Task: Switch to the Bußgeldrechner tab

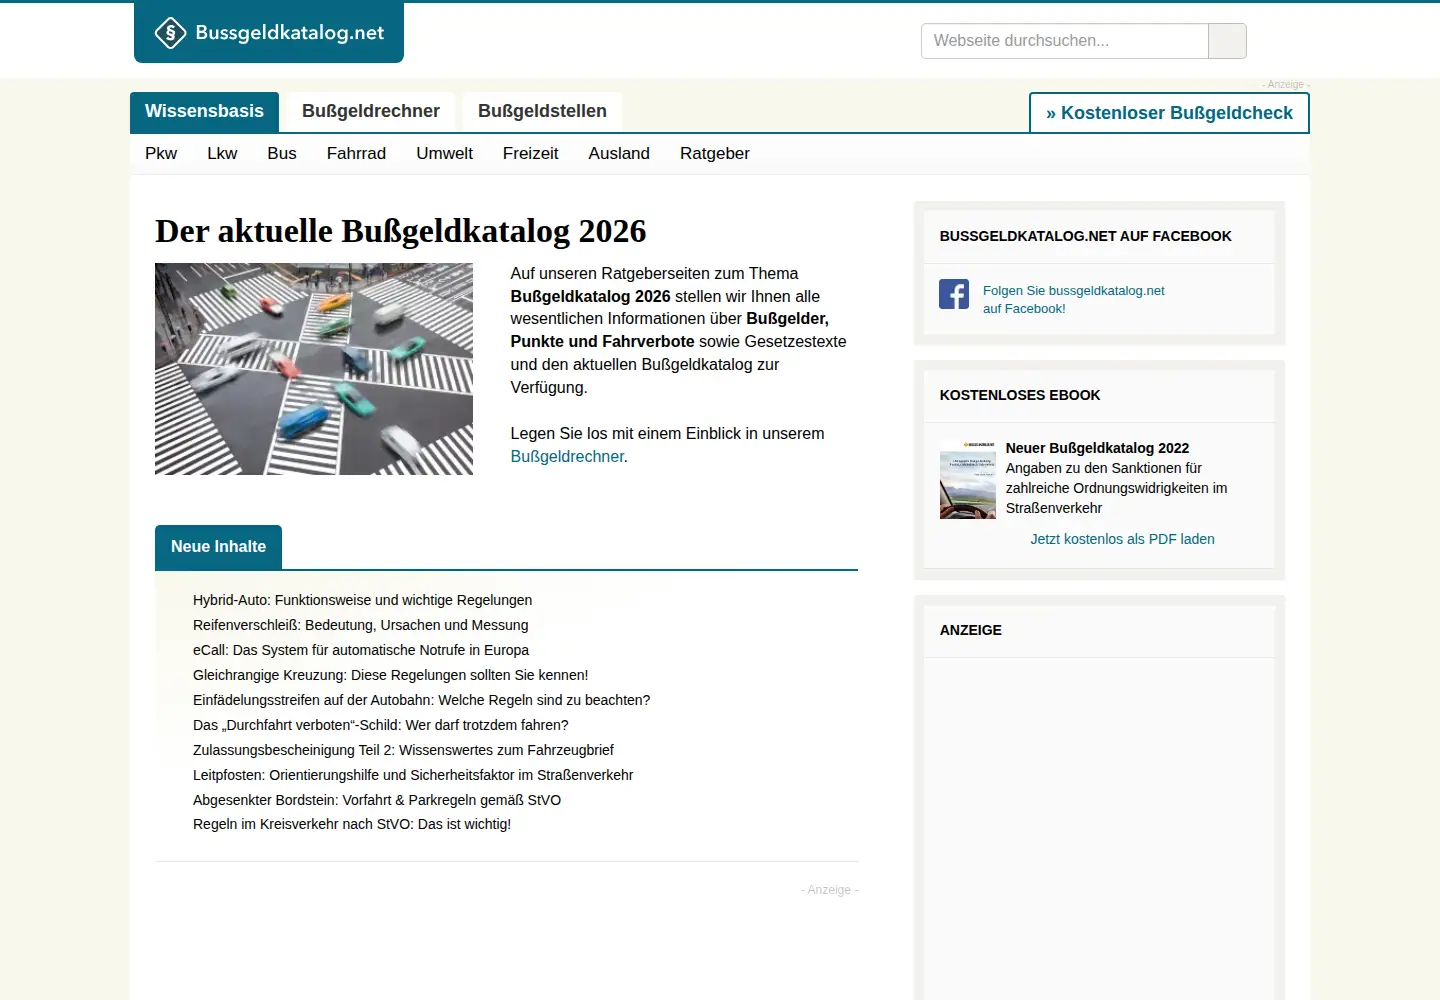Action: [371, 112]
